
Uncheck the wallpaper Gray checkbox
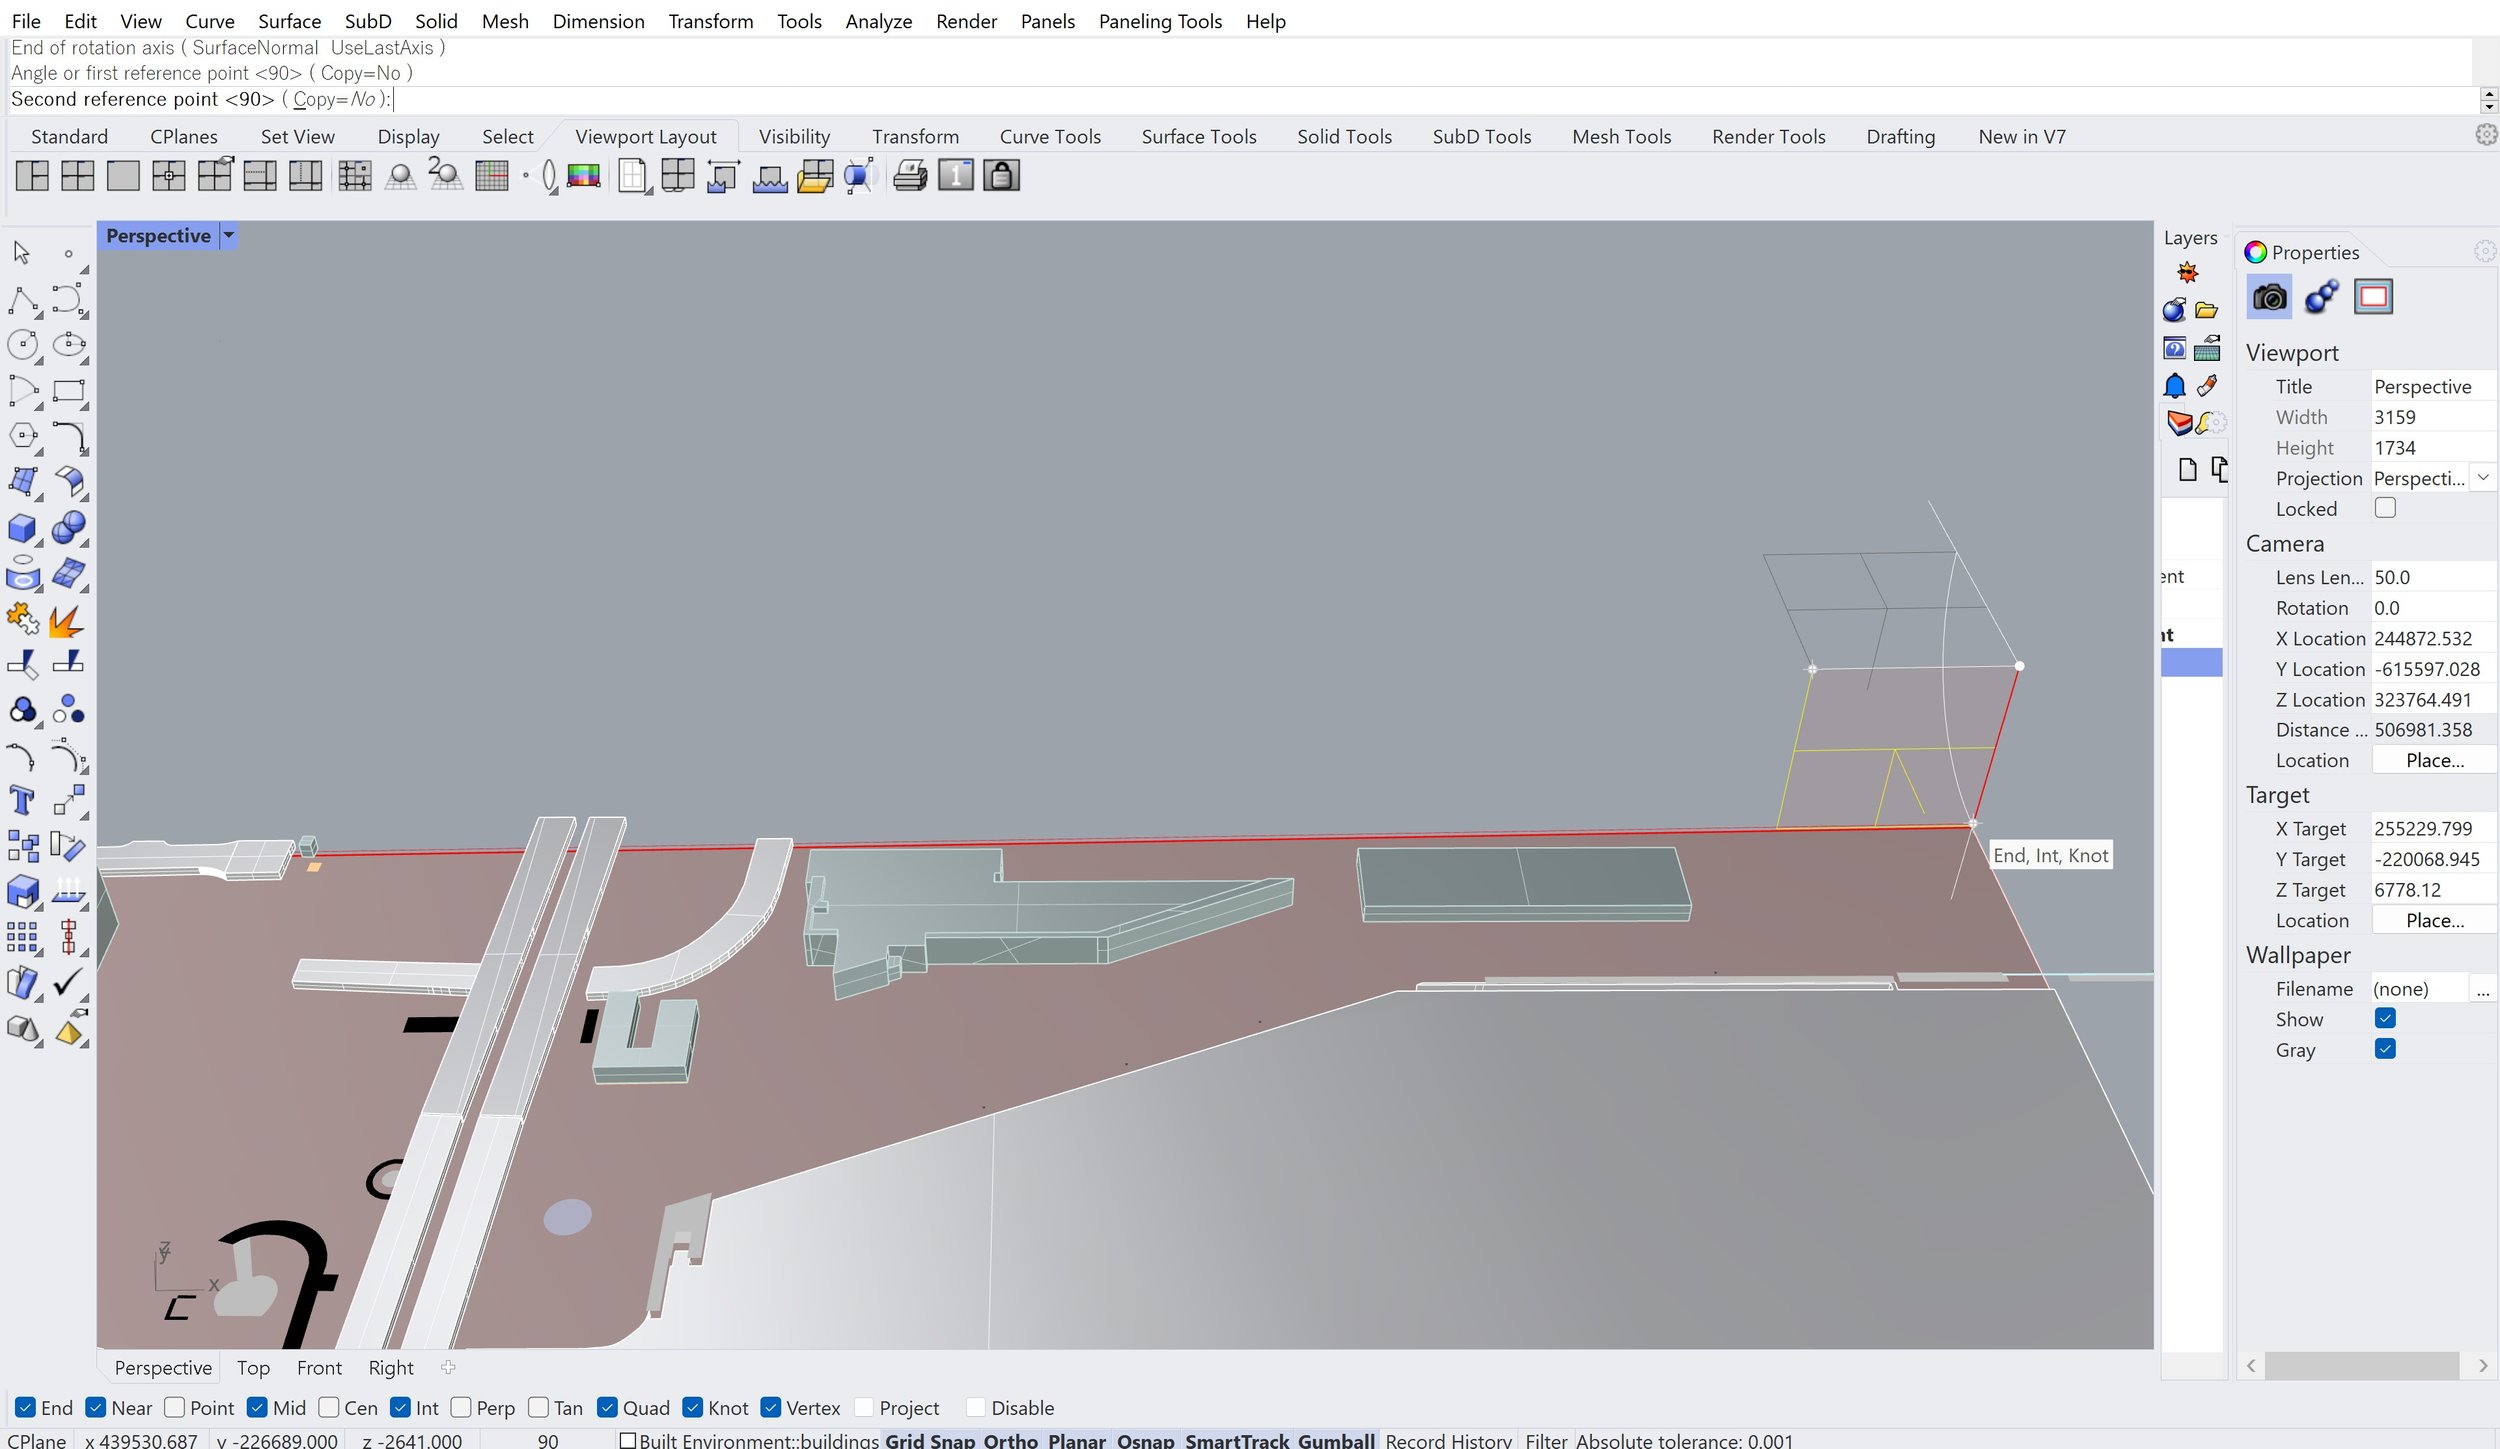(2385, 1049)
